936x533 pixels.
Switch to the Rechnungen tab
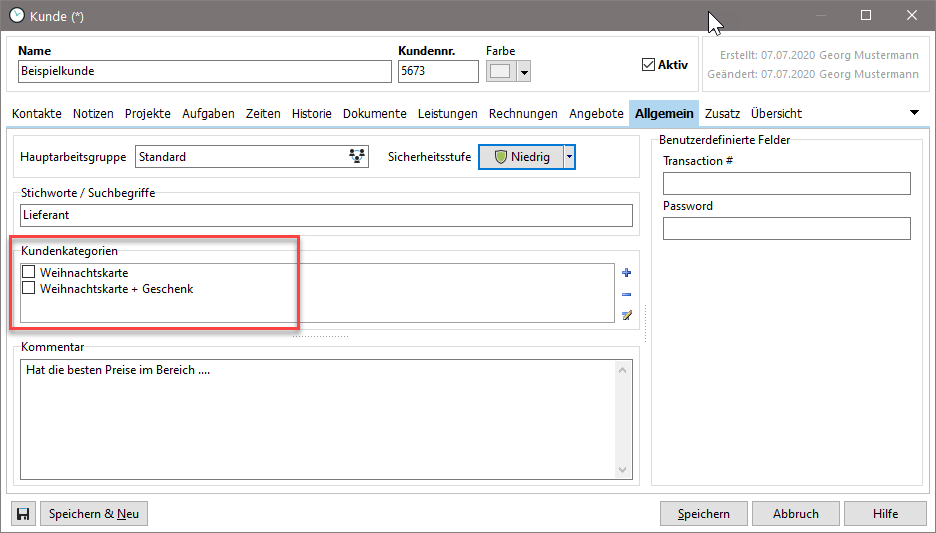pyautogui.click(x=523, y=114)
